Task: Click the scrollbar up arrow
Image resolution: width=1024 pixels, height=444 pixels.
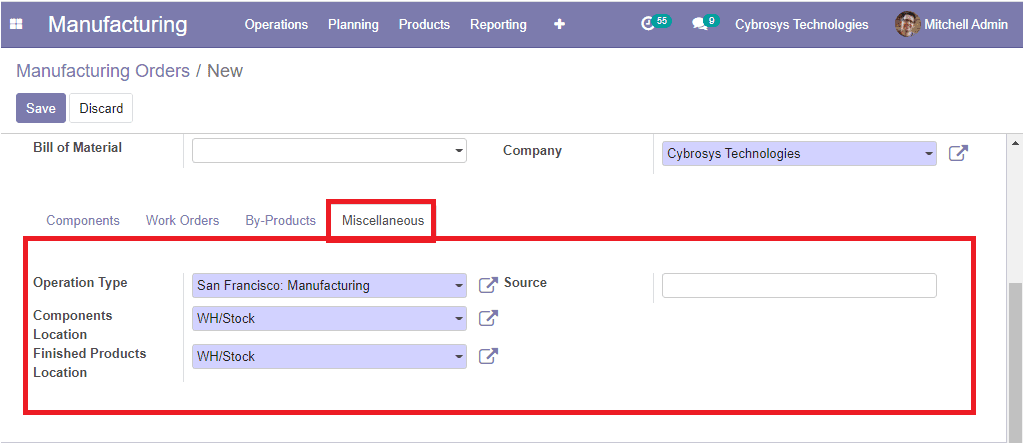Action: tap(1016, 142)
